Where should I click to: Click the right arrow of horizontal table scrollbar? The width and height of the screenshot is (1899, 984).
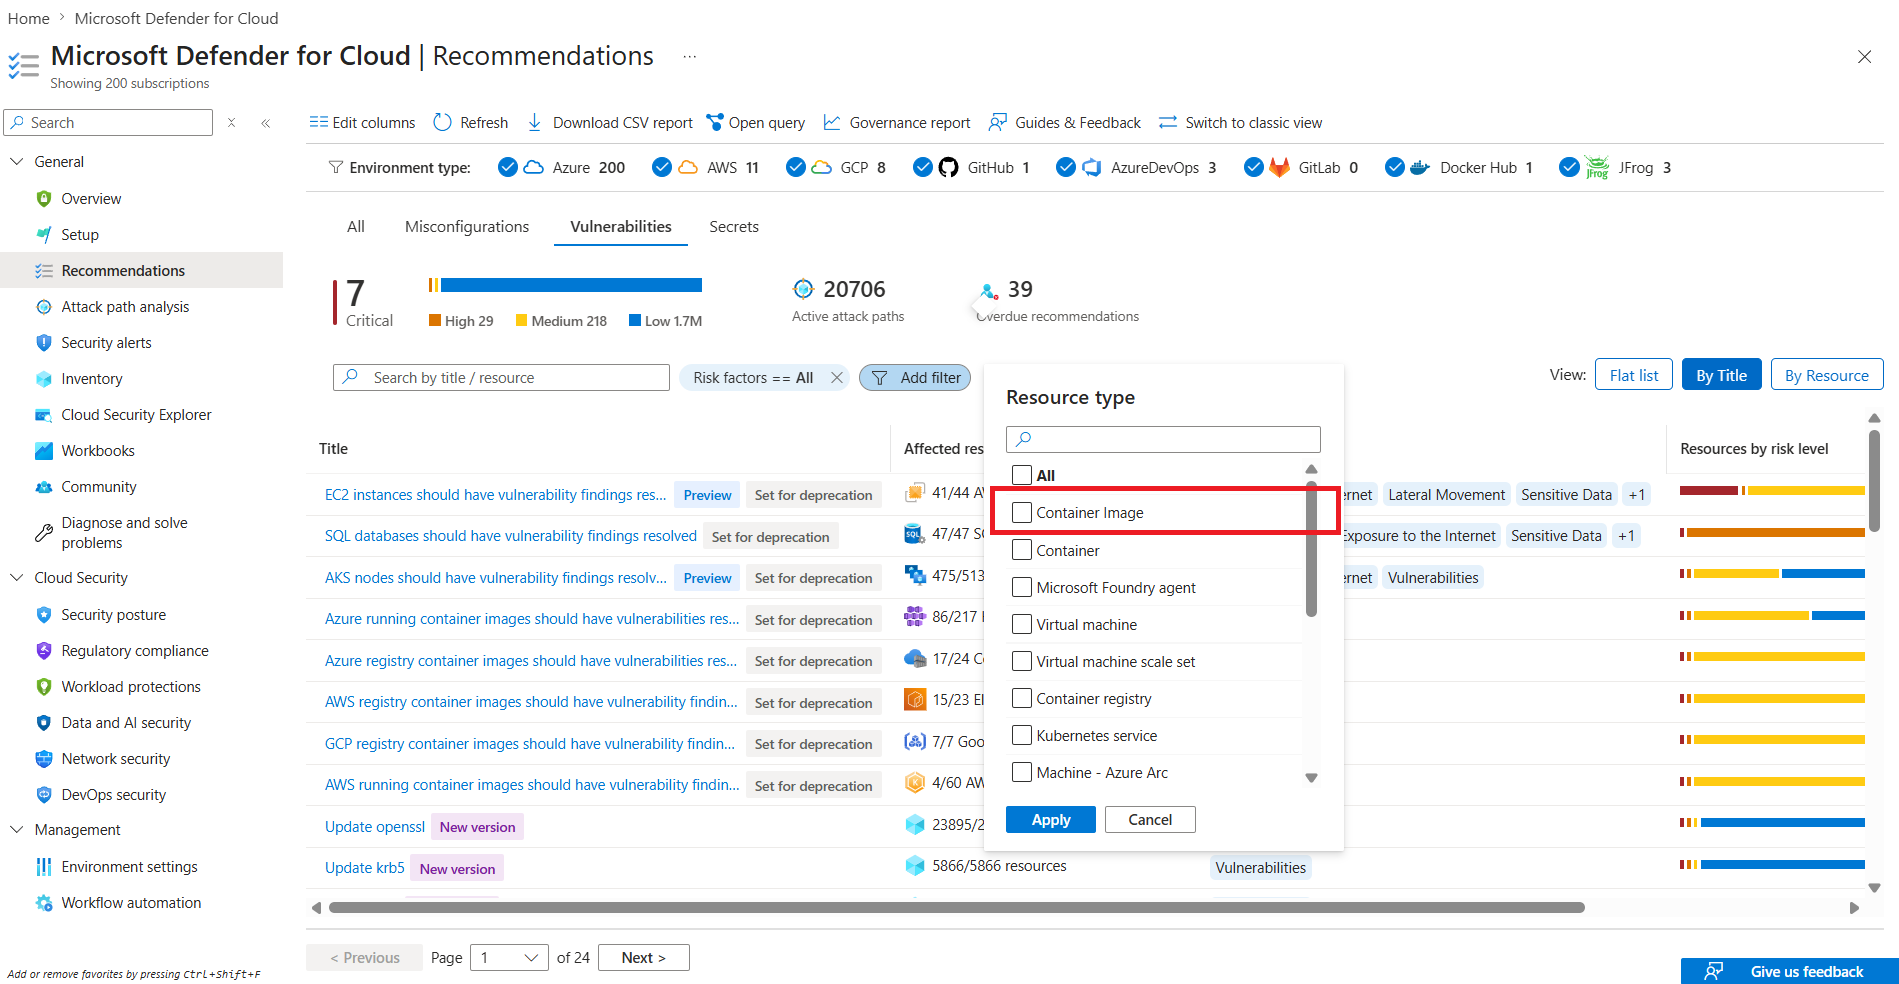click(x=1854, y=908)
